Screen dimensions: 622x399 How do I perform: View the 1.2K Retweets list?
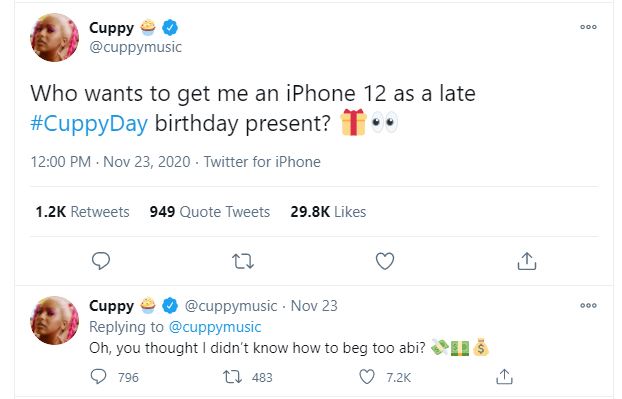(83, 212)
